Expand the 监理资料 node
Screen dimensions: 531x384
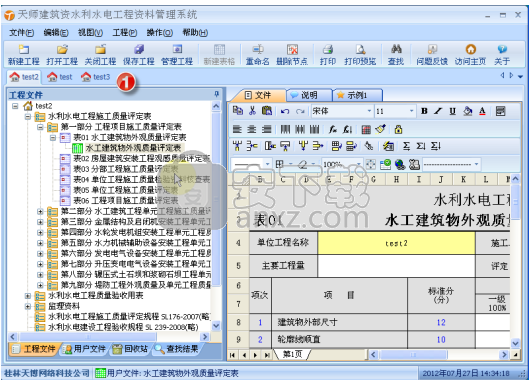pos(28,306)
